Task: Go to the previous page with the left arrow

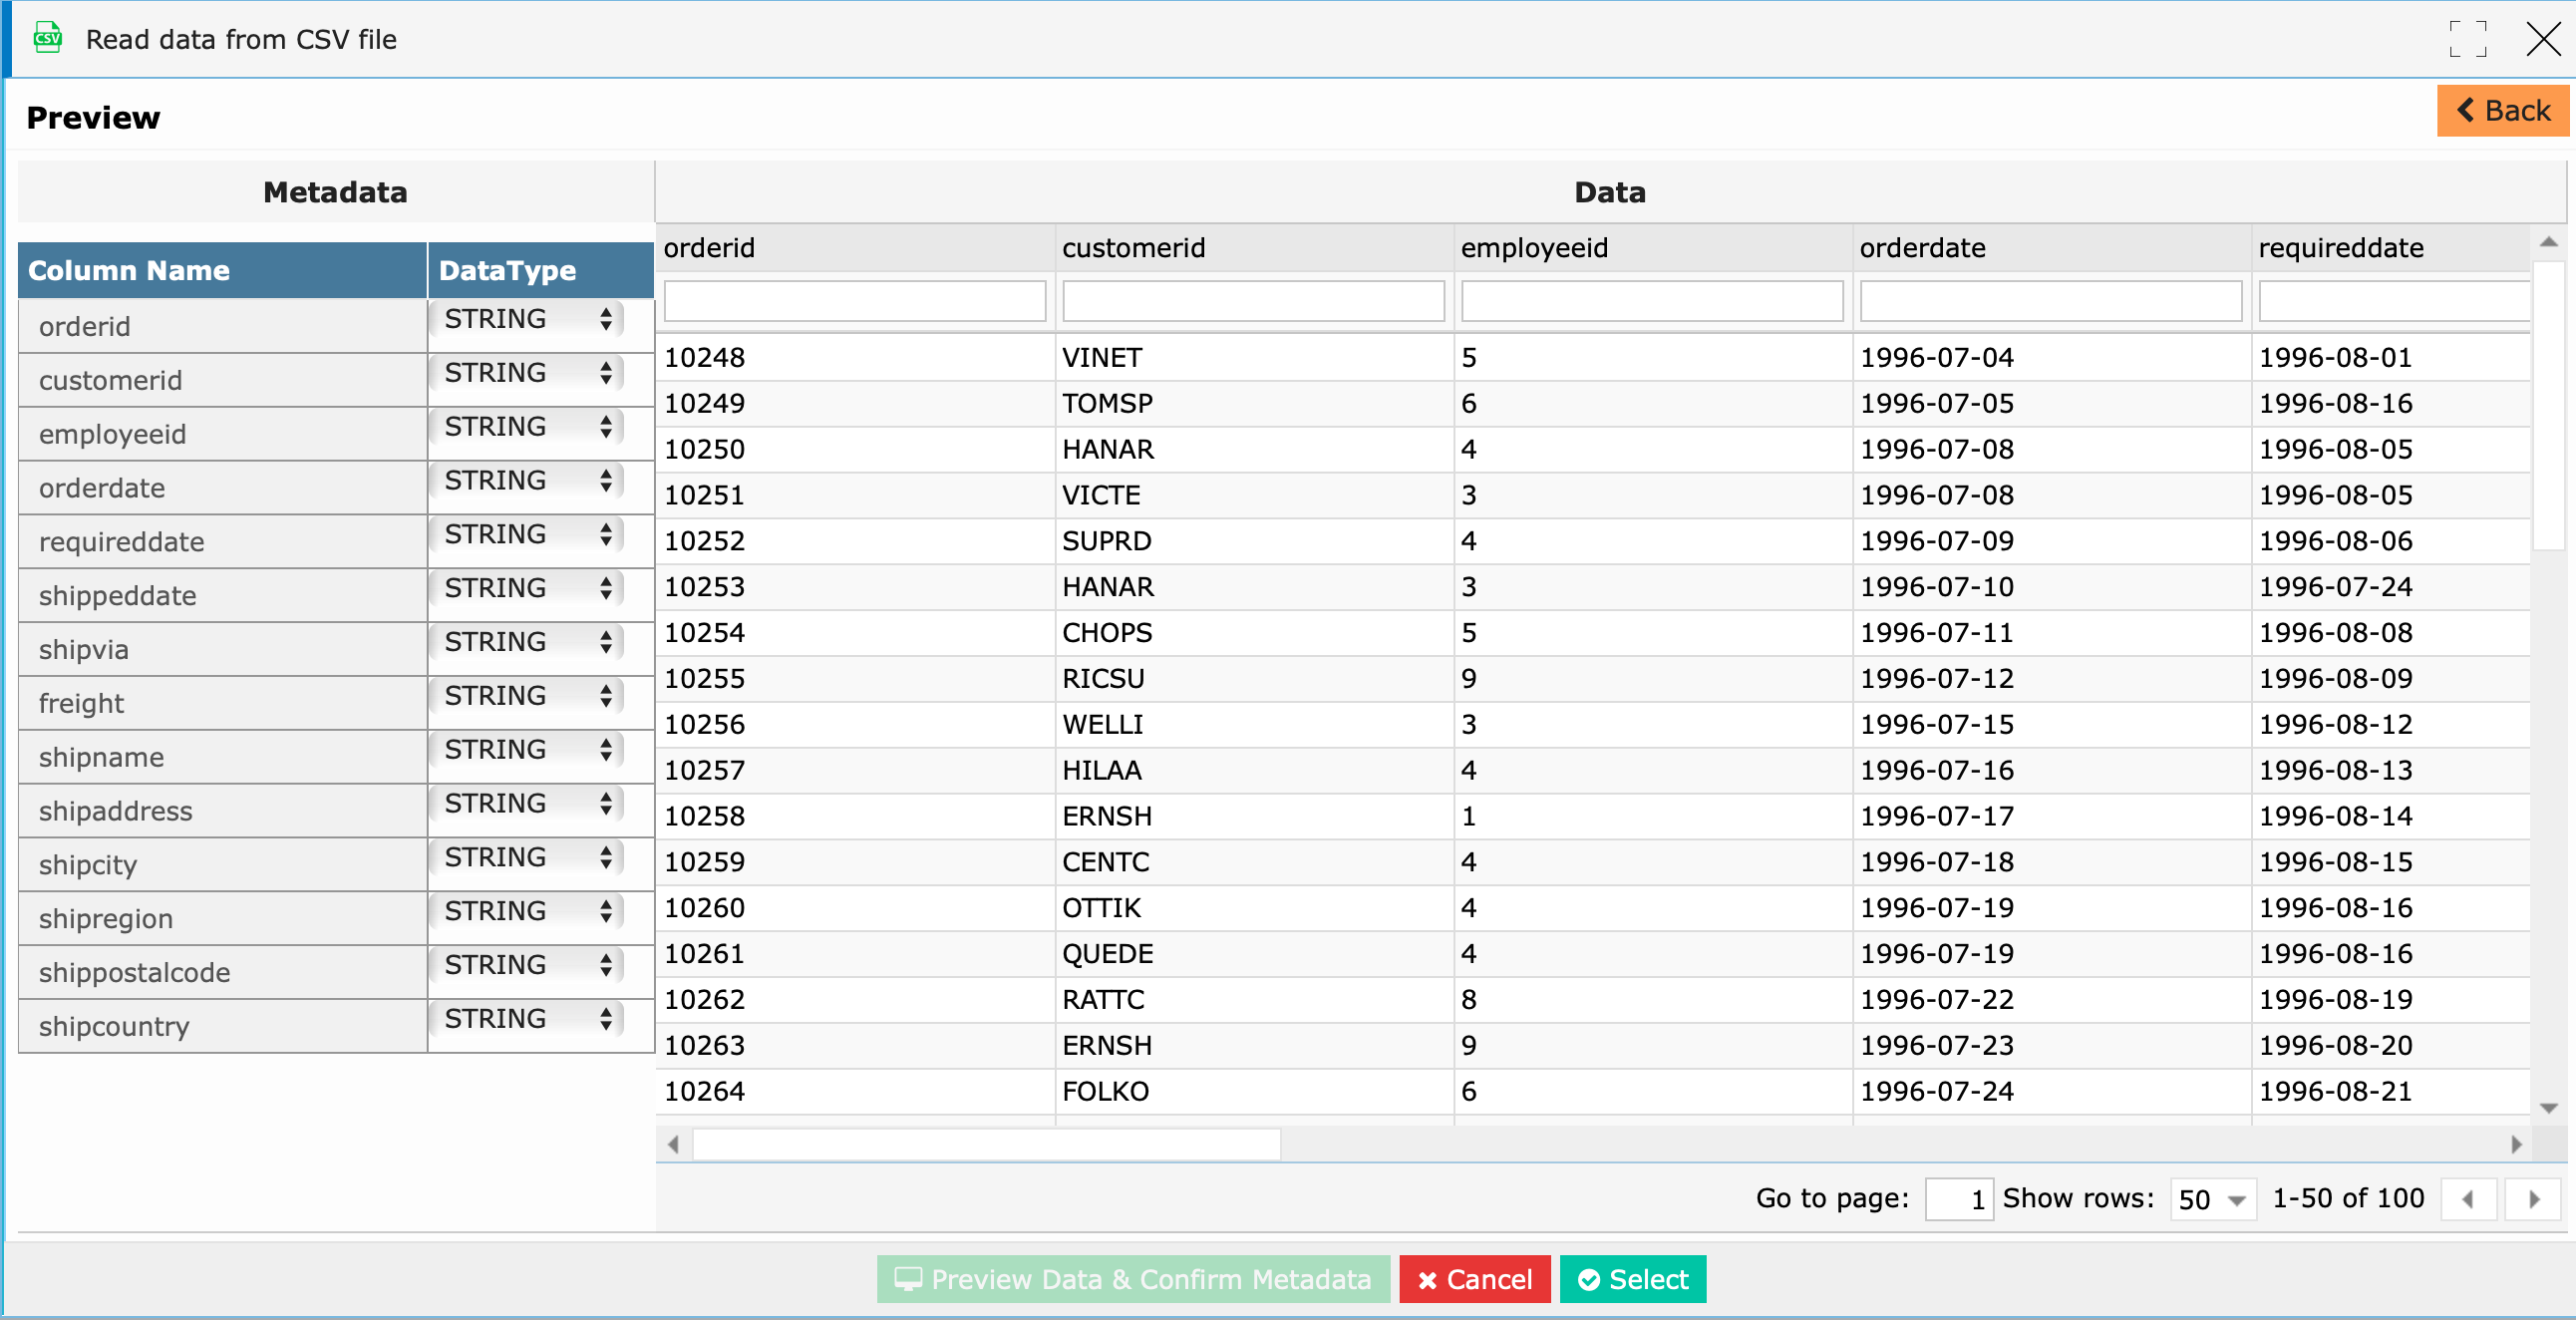Action: [x=2469, y=1198]
